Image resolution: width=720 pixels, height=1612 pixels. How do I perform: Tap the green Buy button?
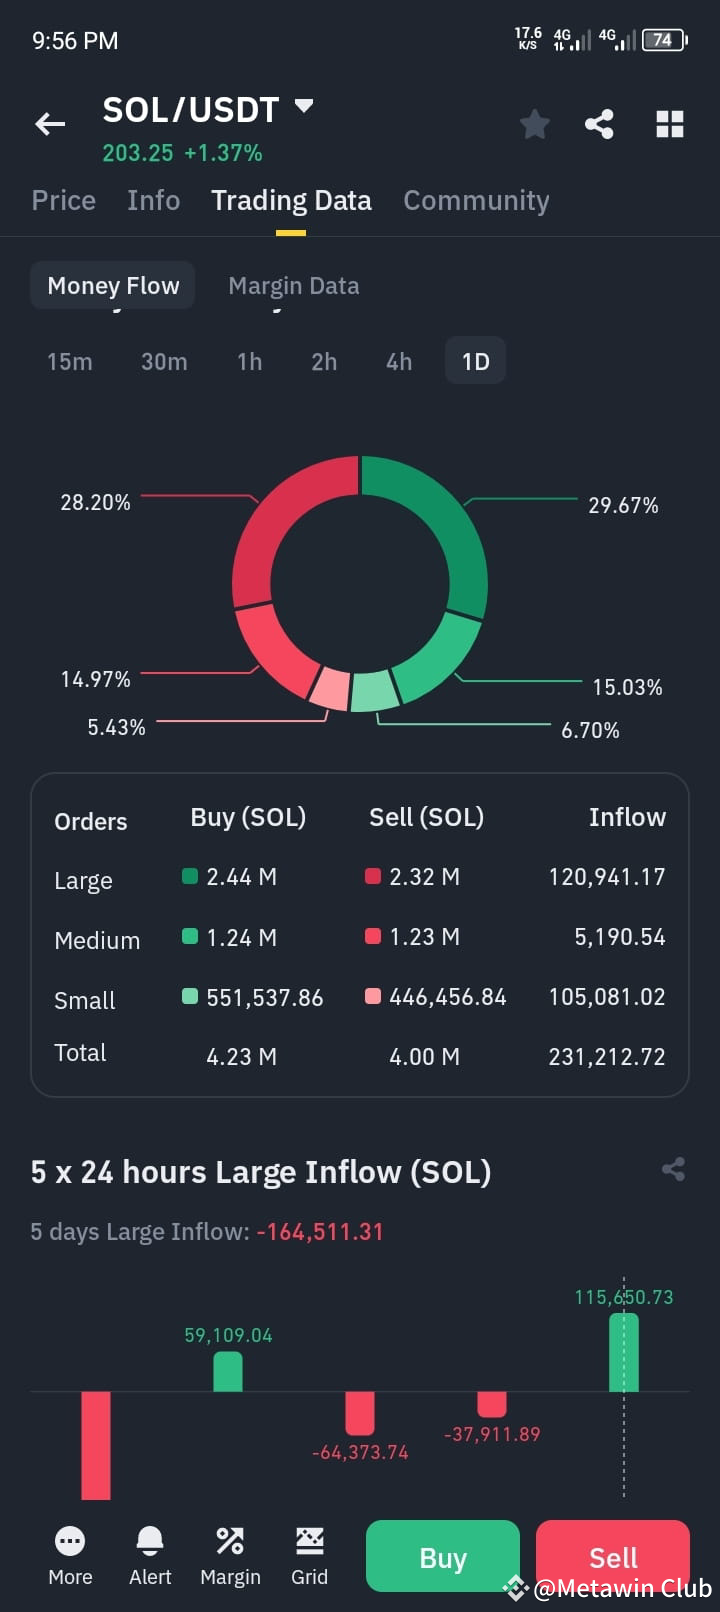pyautogui.click(x=443, y=1556)
